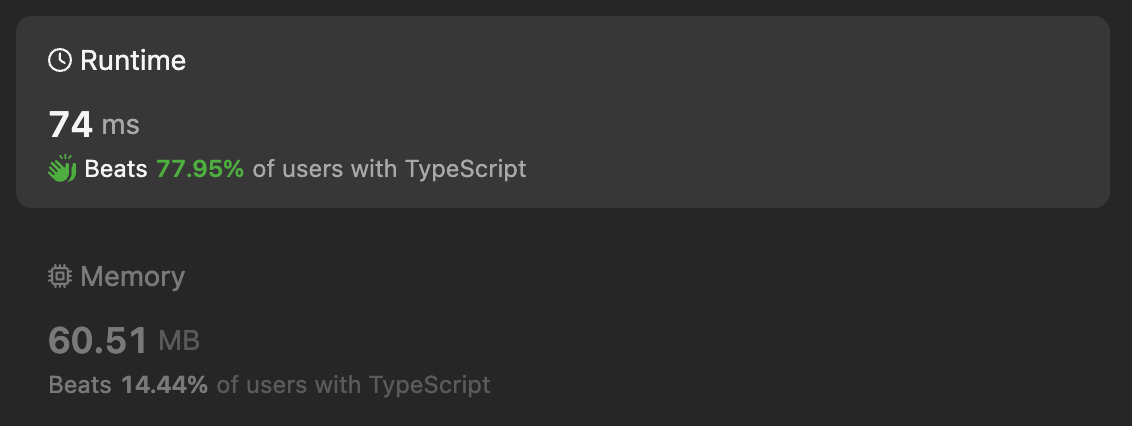The height and width of the screenshot is (426, 1132).
Task: Click "Beats" text in the Memory section
Action: [80, 384]
